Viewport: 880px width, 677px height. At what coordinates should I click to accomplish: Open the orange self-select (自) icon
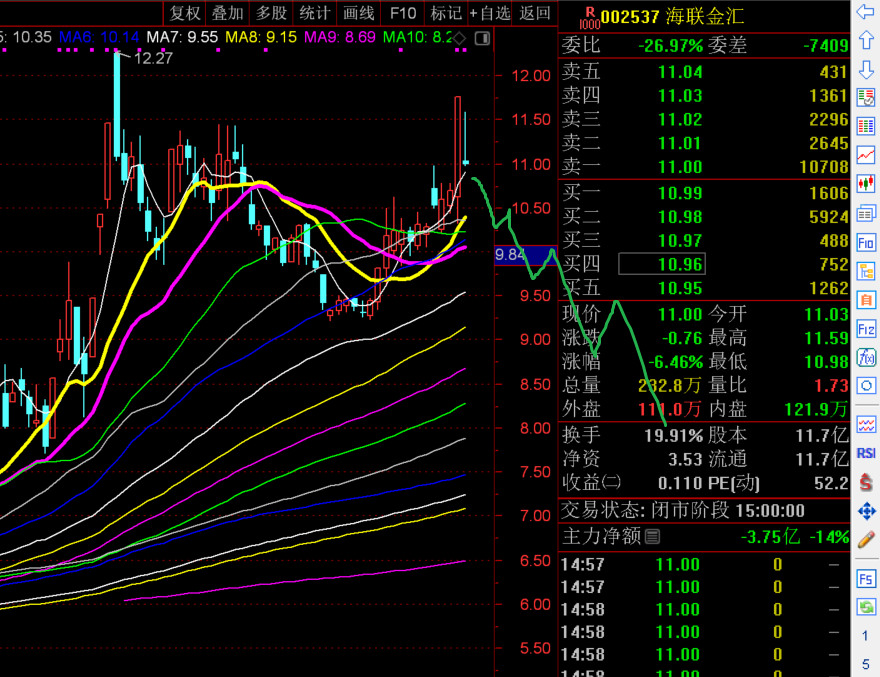tap(865, 300)
